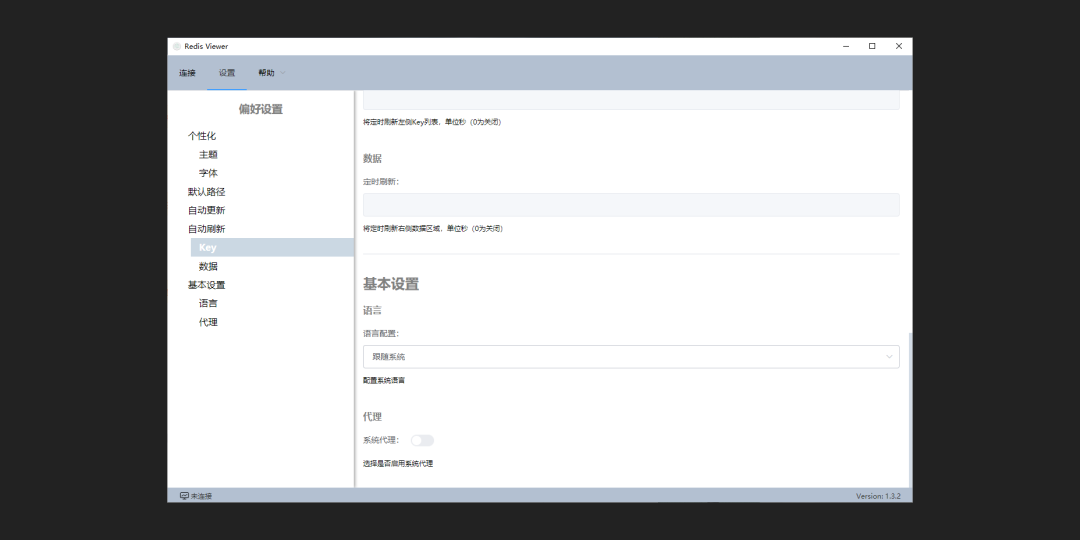Viewport: 1080px width, 540px height.
Task: Jump to 自动更新 section
Action: (x=207, y=210)
